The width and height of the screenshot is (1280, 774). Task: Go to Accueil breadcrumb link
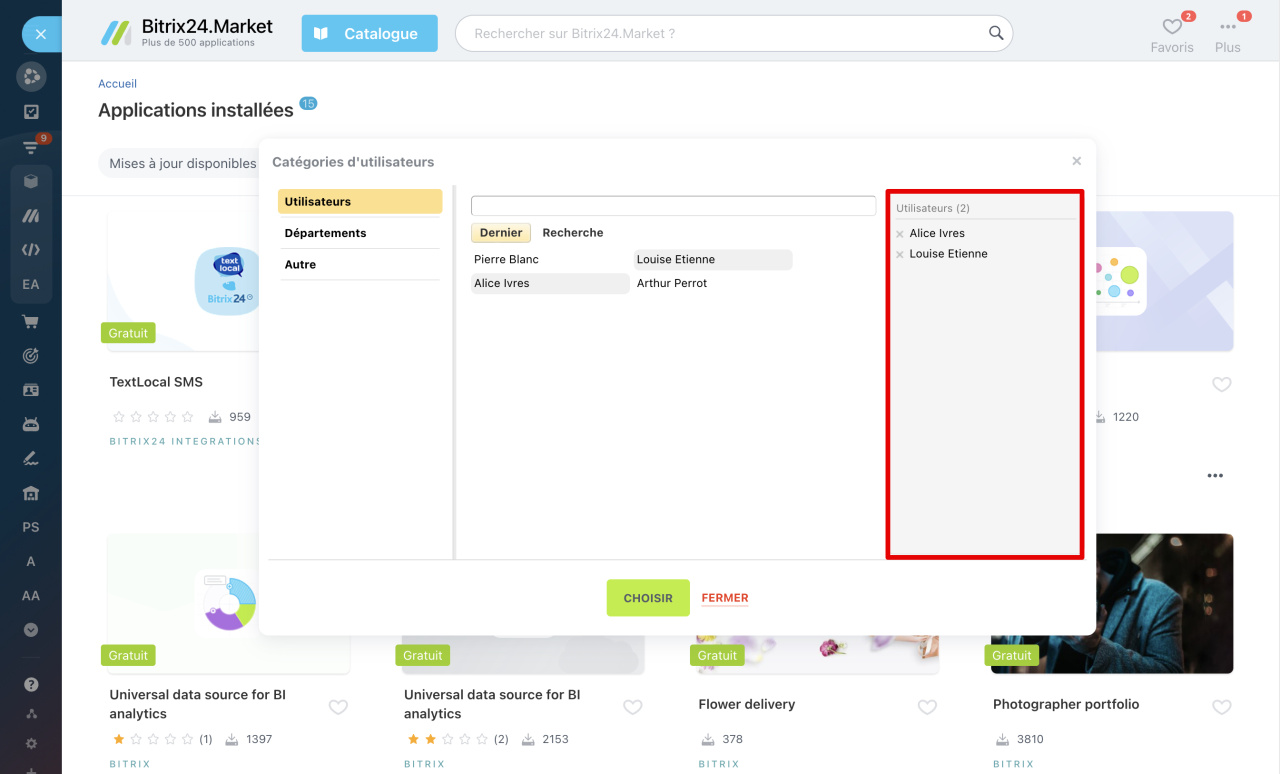pyautogui.click(x=117, y=84)
